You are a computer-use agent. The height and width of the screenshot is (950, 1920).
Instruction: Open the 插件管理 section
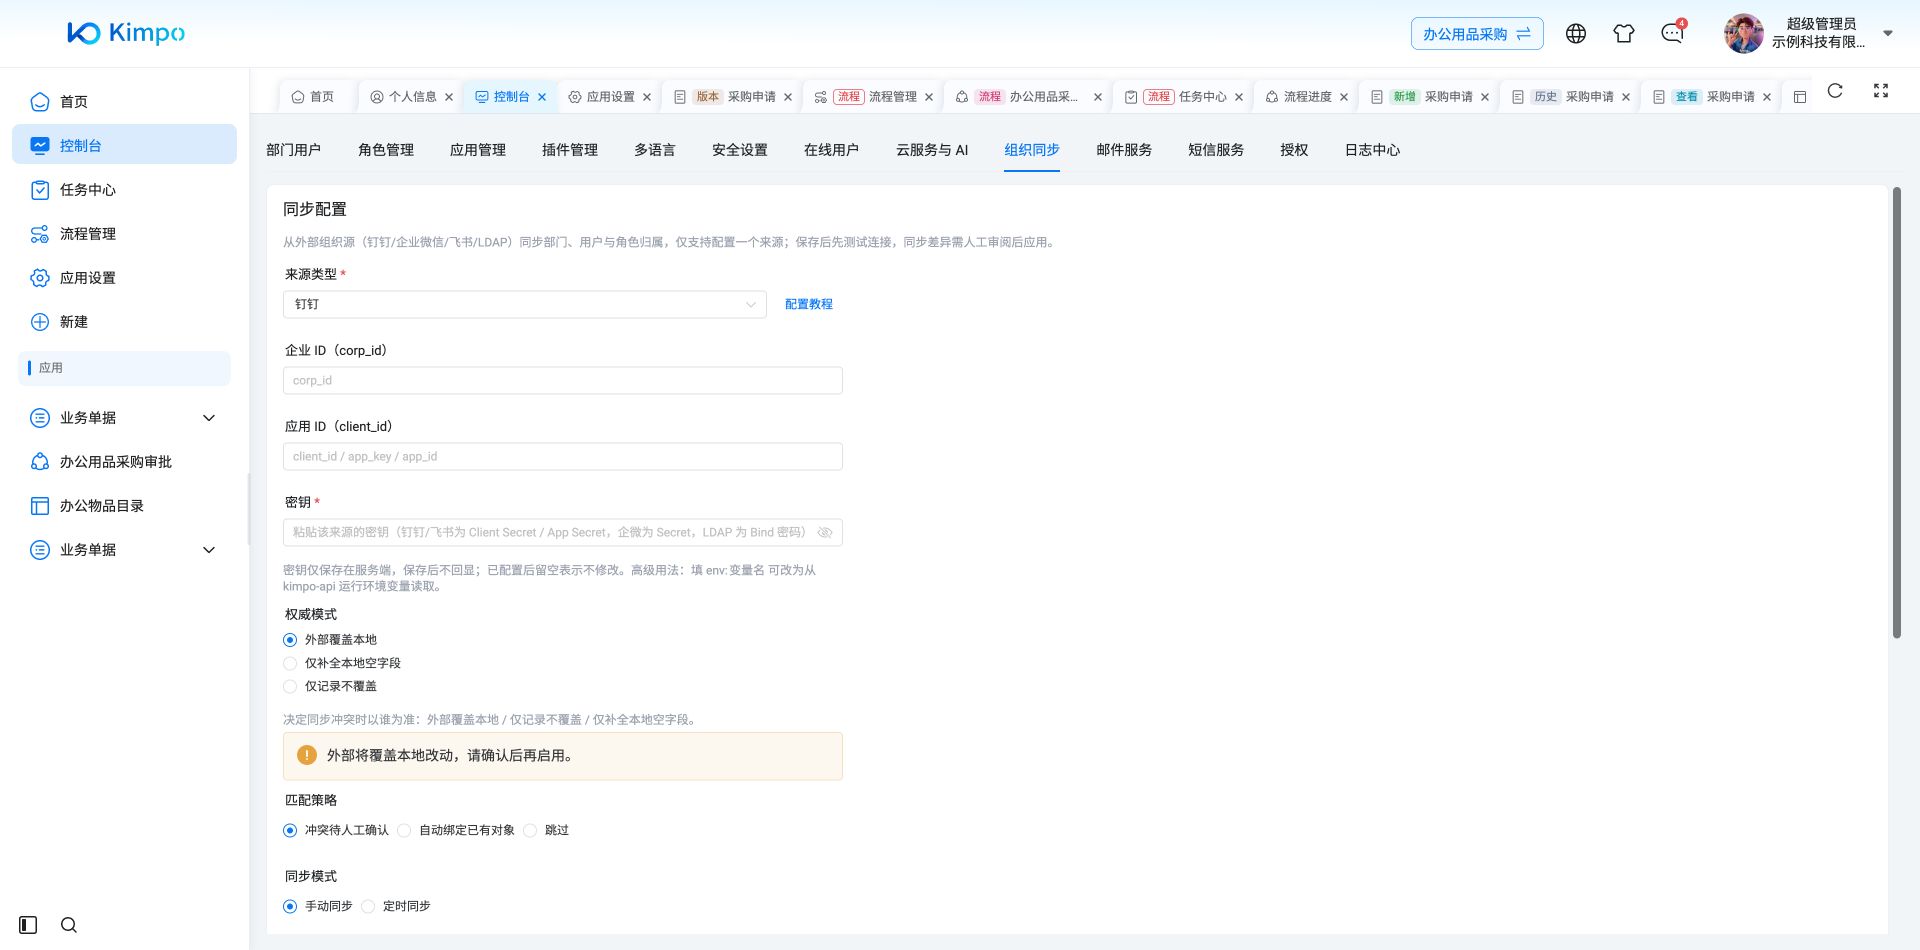(570, 150)
